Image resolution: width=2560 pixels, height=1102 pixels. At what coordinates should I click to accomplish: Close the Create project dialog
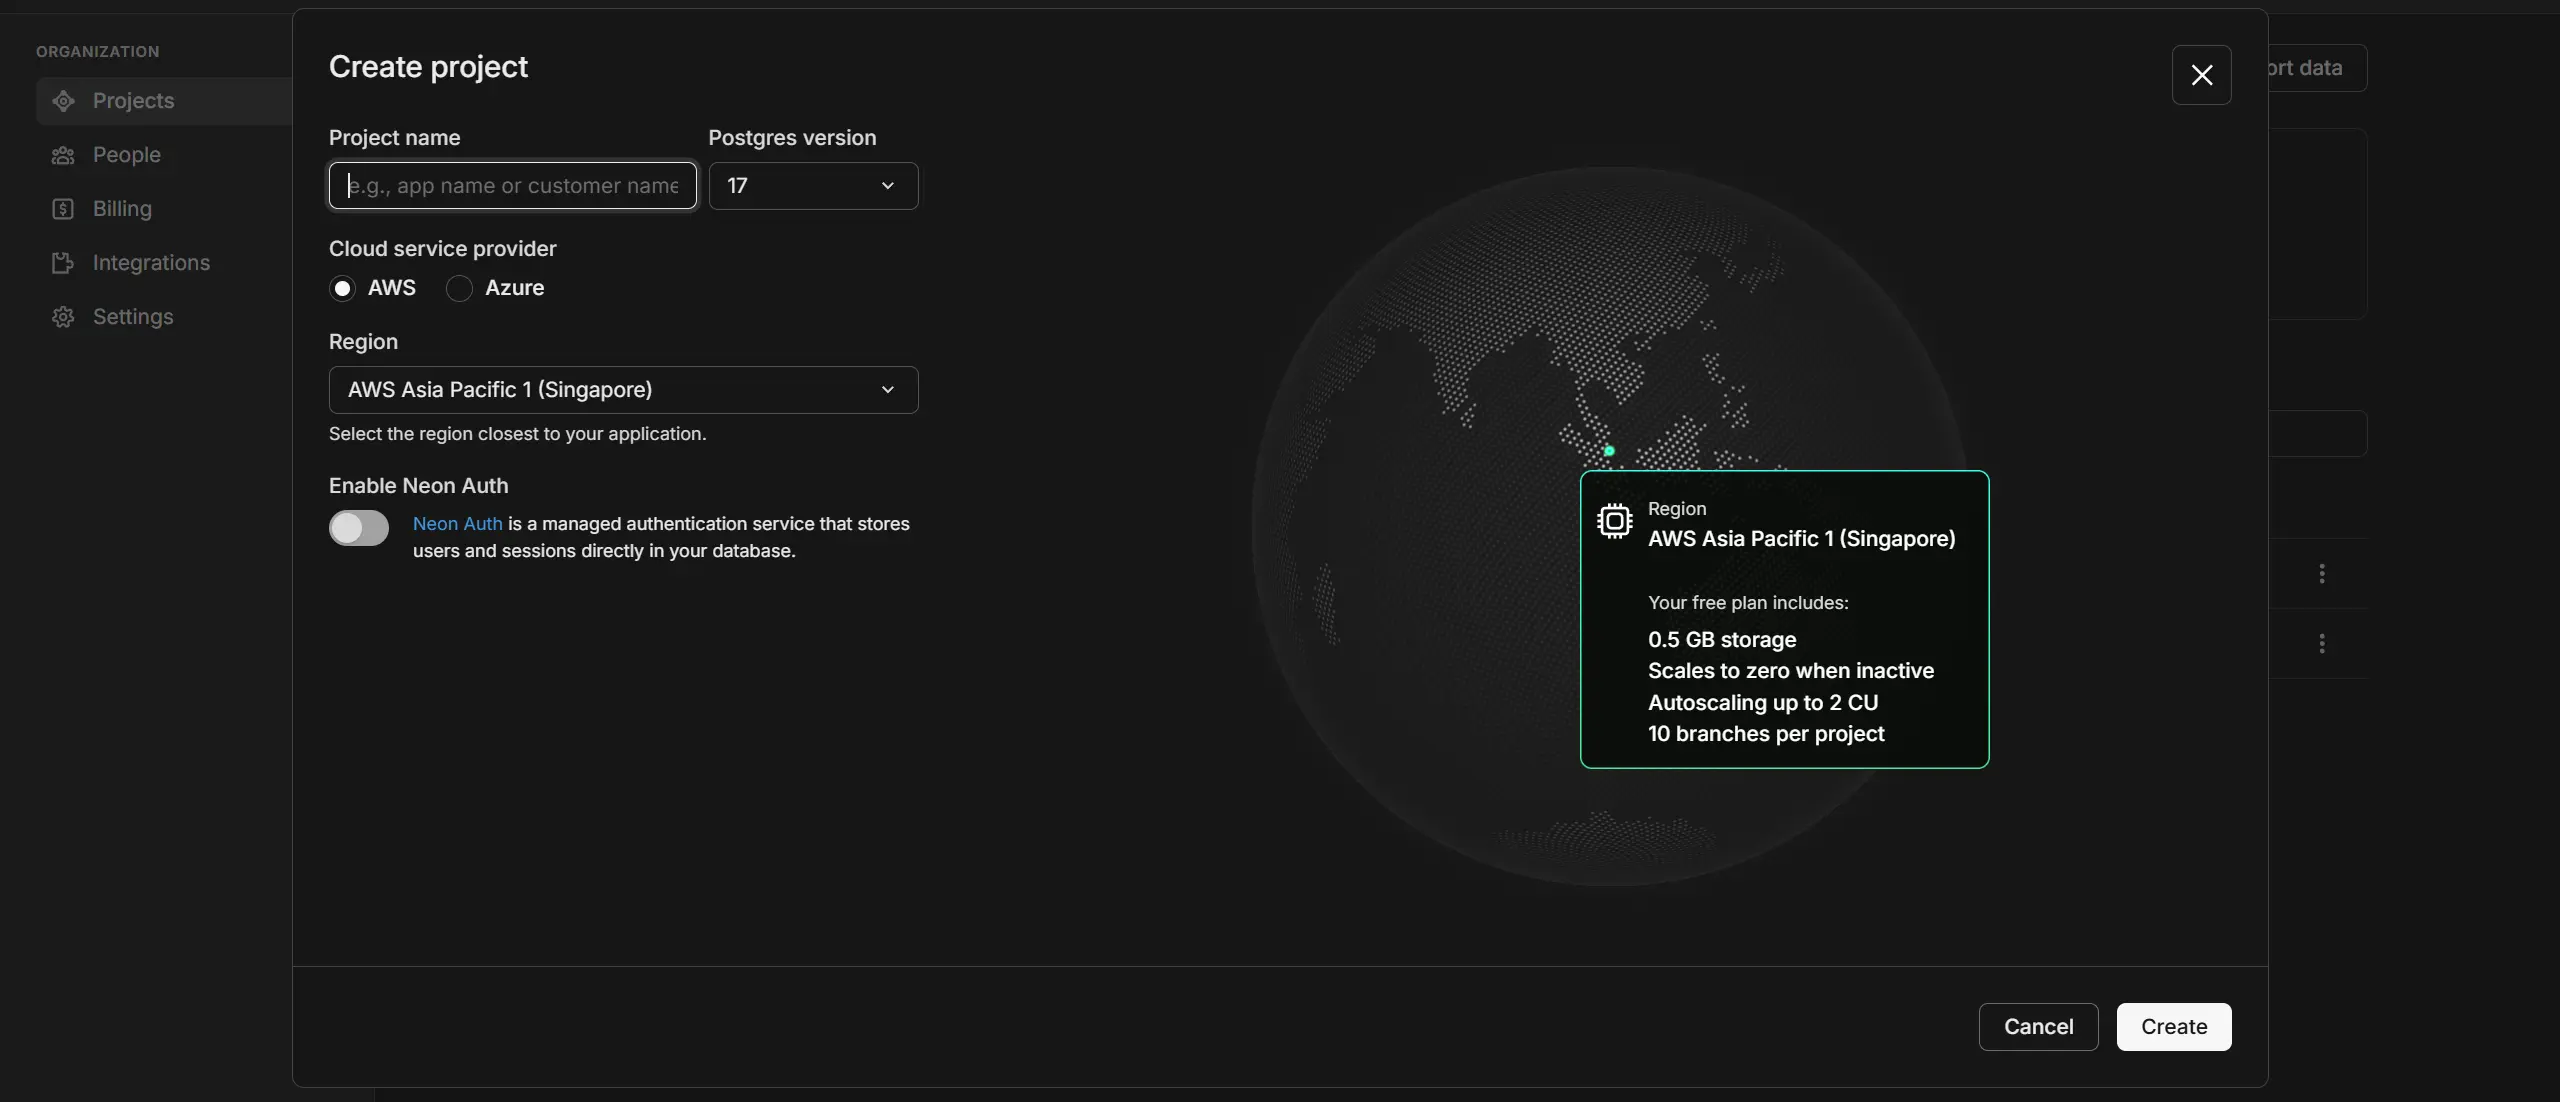[2201, 75]
